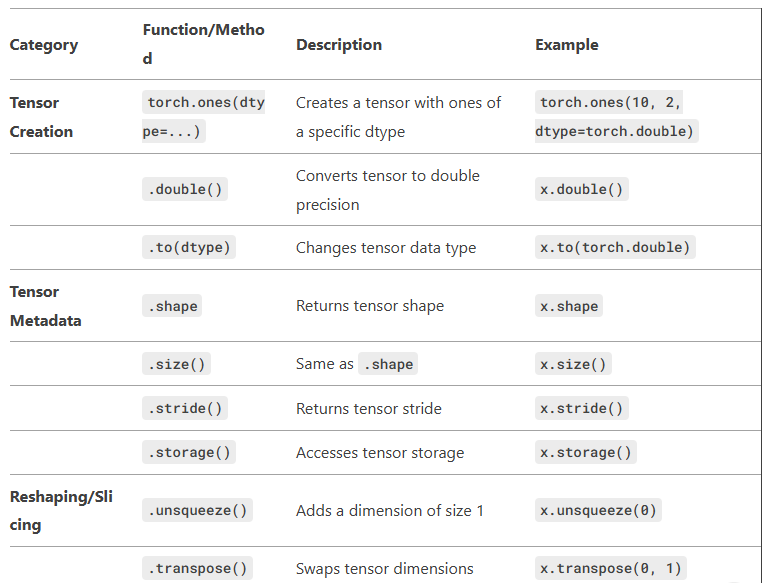Select the .double() method code

(185, 189)
